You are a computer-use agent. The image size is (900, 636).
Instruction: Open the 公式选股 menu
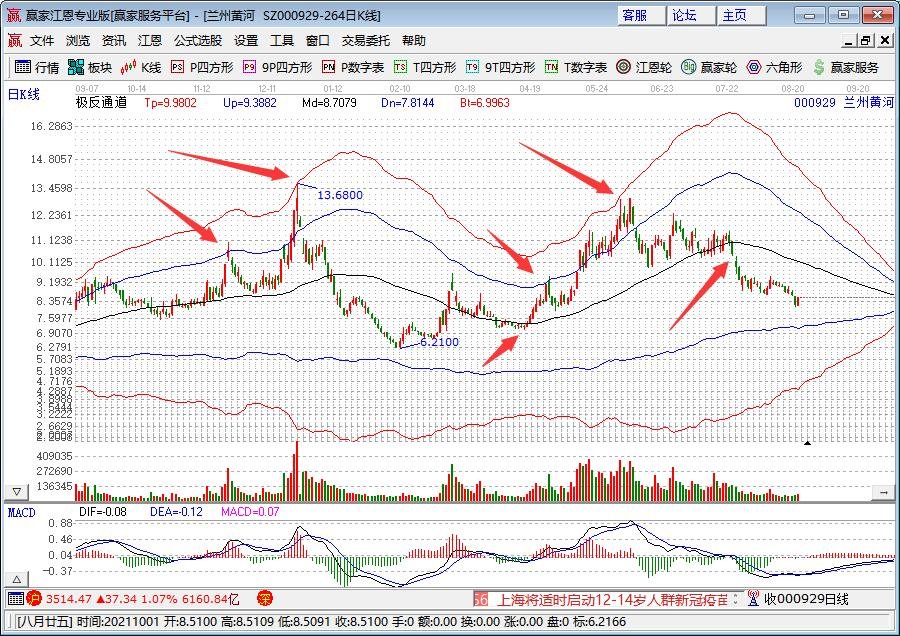click(198, 40)
